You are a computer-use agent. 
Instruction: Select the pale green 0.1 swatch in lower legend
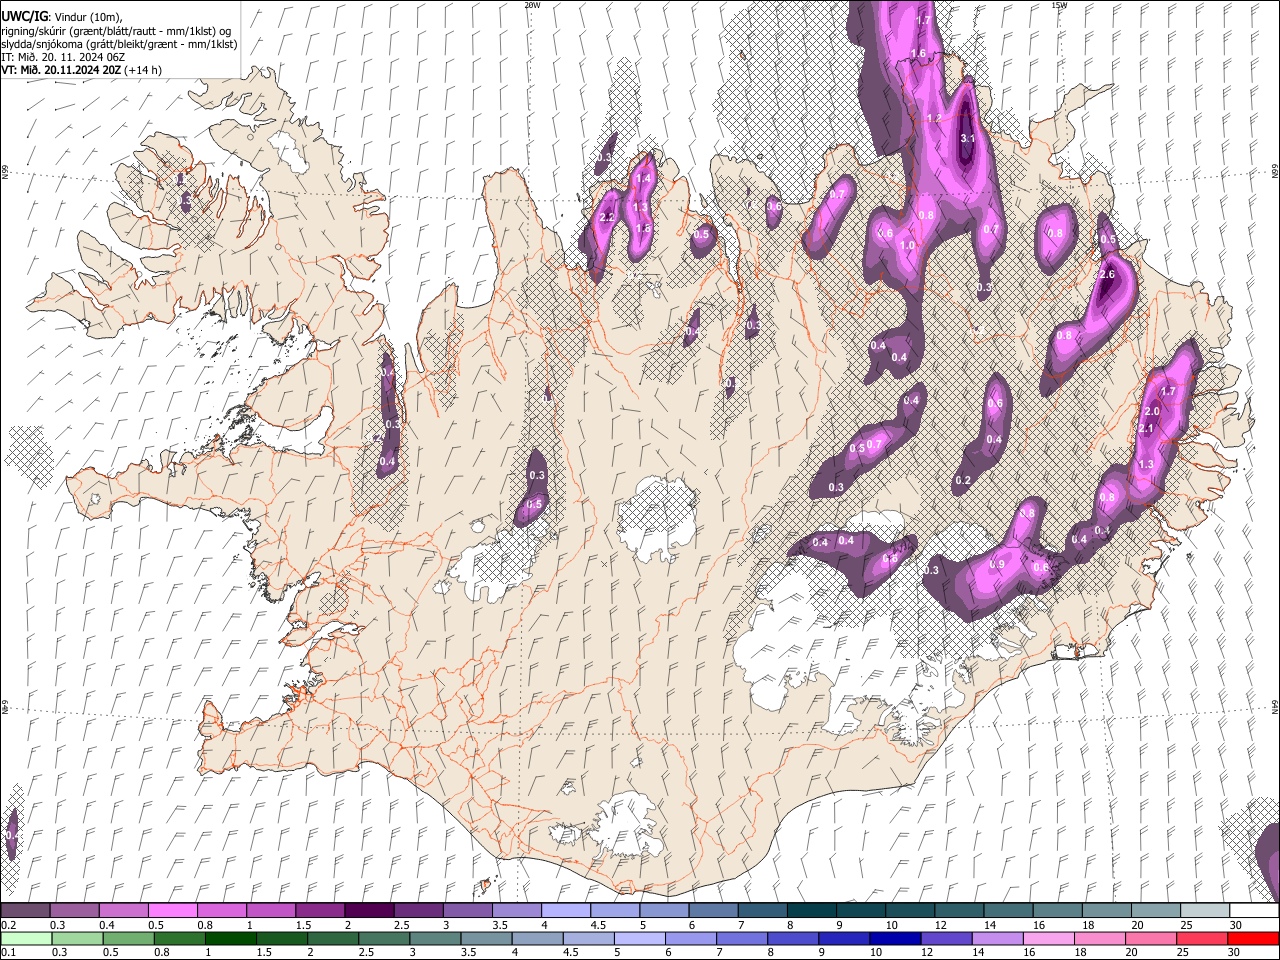click(26, 938)
